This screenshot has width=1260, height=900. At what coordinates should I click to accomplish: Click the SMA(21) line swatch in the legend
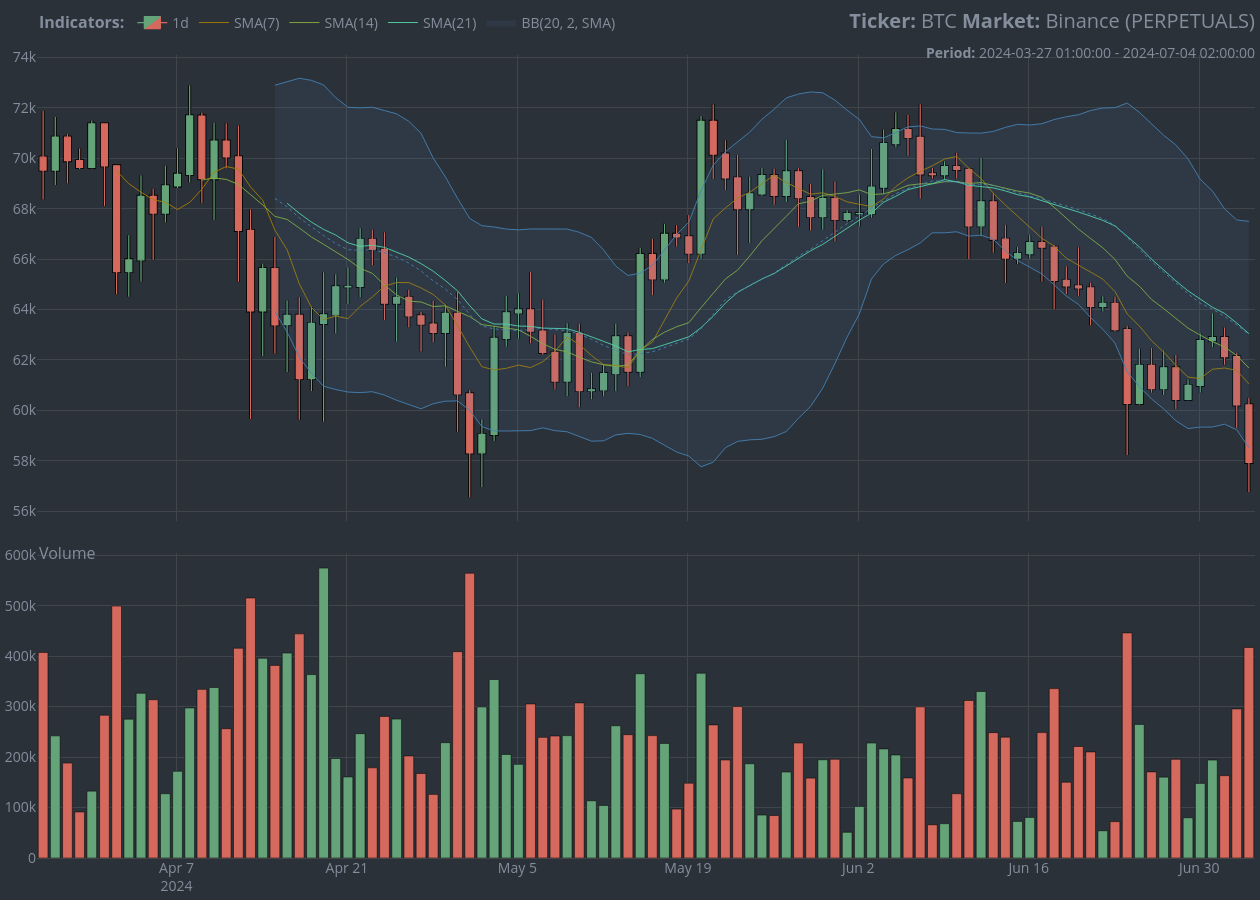(x=403, y=22)
